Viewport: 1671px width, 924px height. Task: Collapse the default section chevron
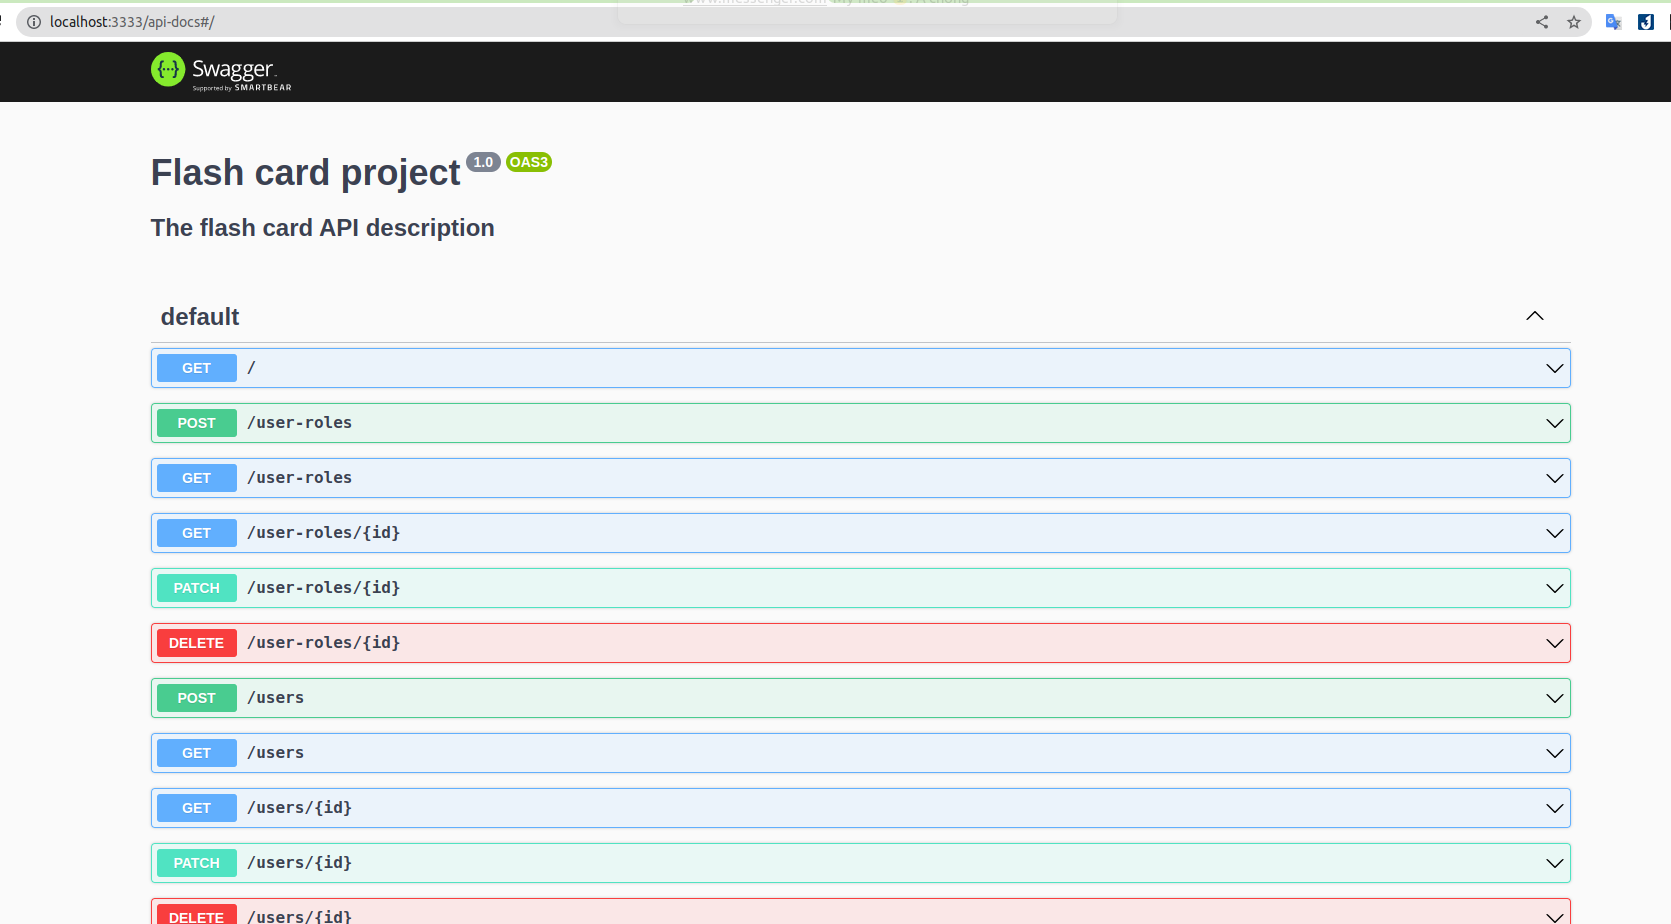click(1535, 316)
